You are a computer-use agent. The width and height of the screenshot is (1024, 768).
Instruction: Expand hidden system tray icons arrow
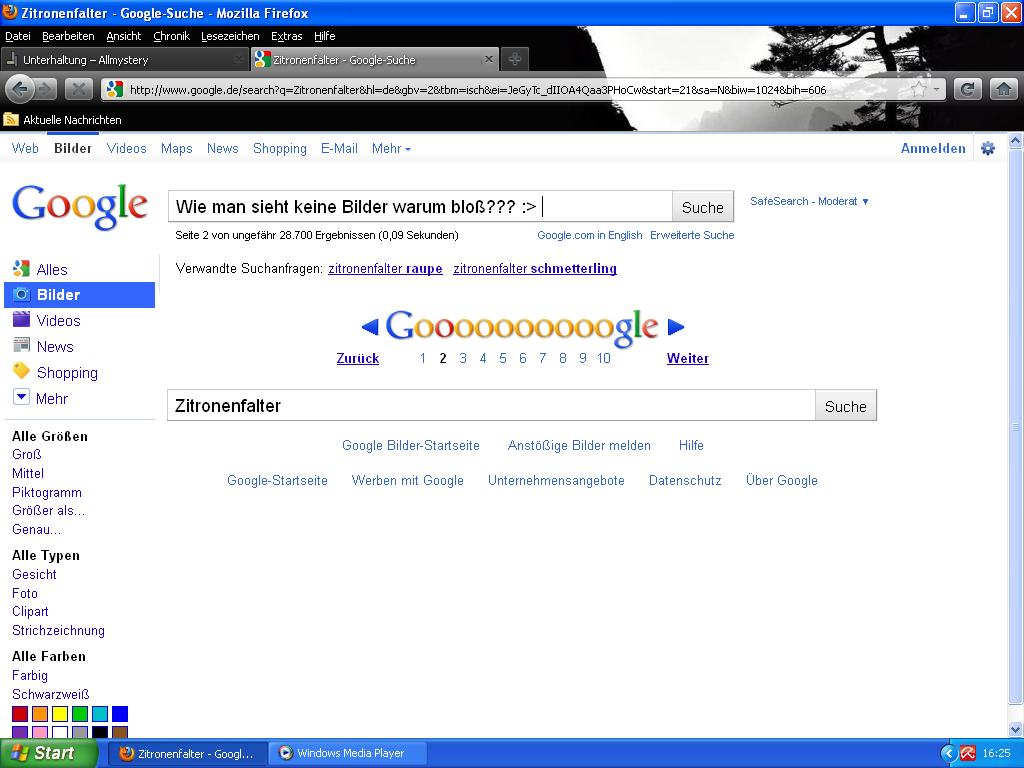tap(948, 754)
